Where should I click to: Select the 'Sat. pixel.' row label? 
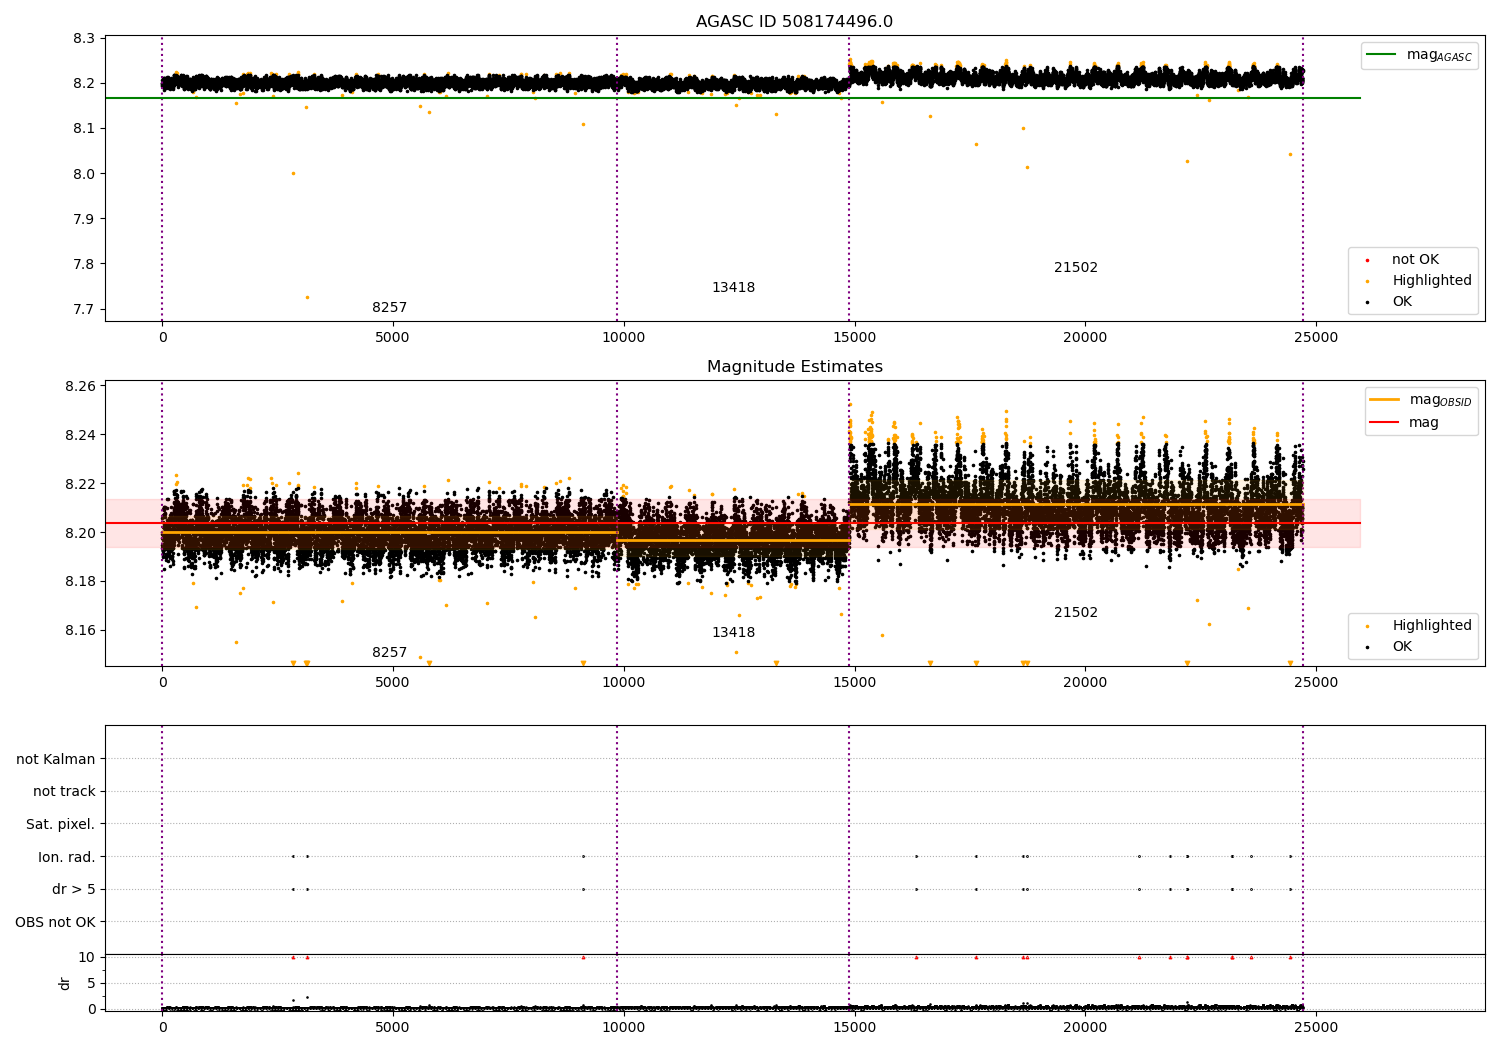[61, 825]
